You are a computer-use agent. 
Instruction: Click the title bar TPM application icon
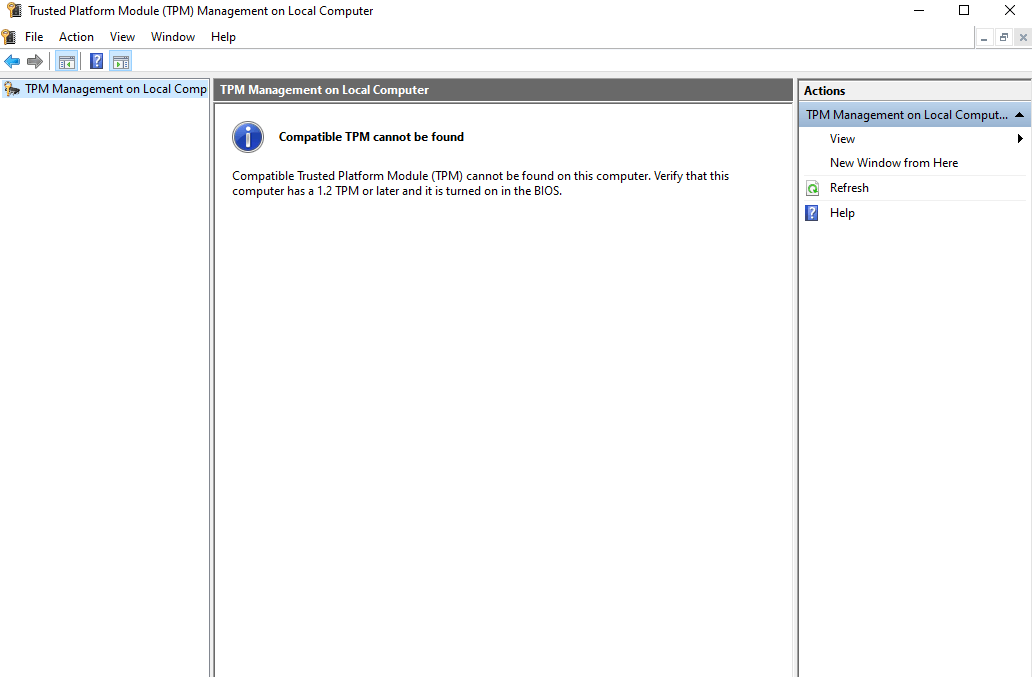pos(13,11)
